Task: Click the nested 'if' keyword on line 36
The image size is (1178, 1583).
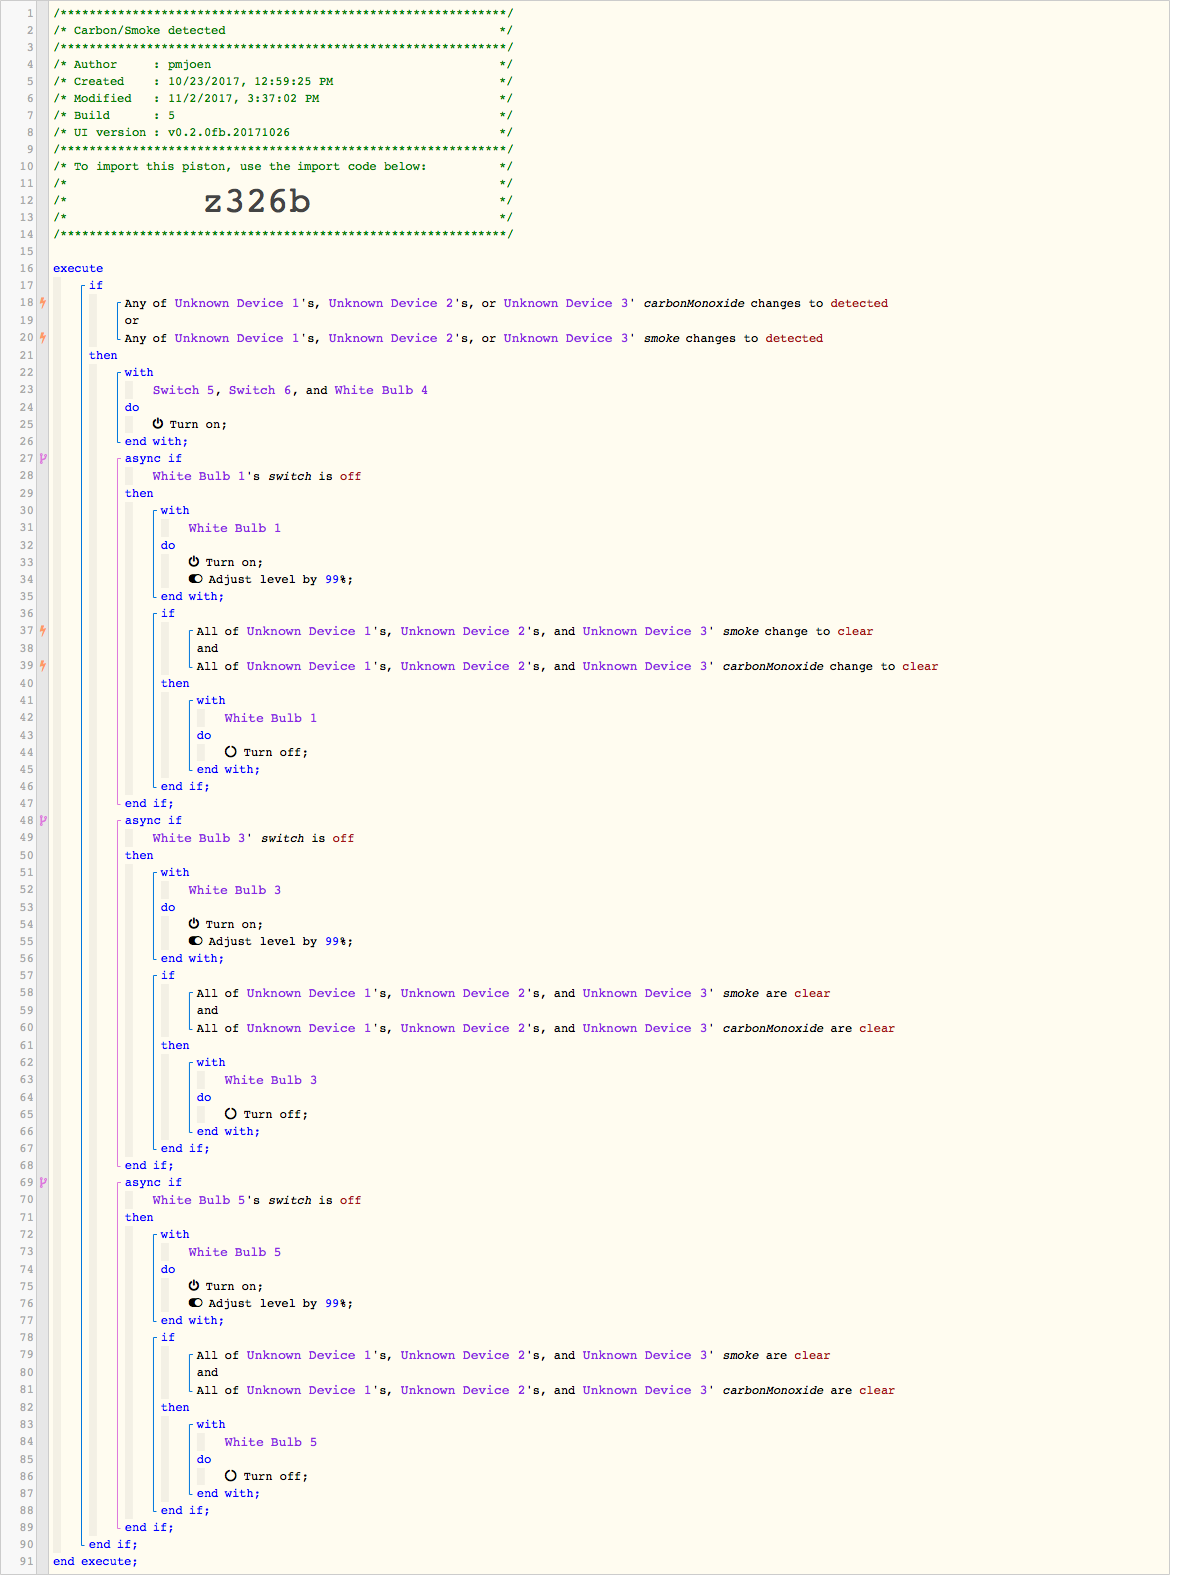Action: pyautogui.click(x=168, y=613)
